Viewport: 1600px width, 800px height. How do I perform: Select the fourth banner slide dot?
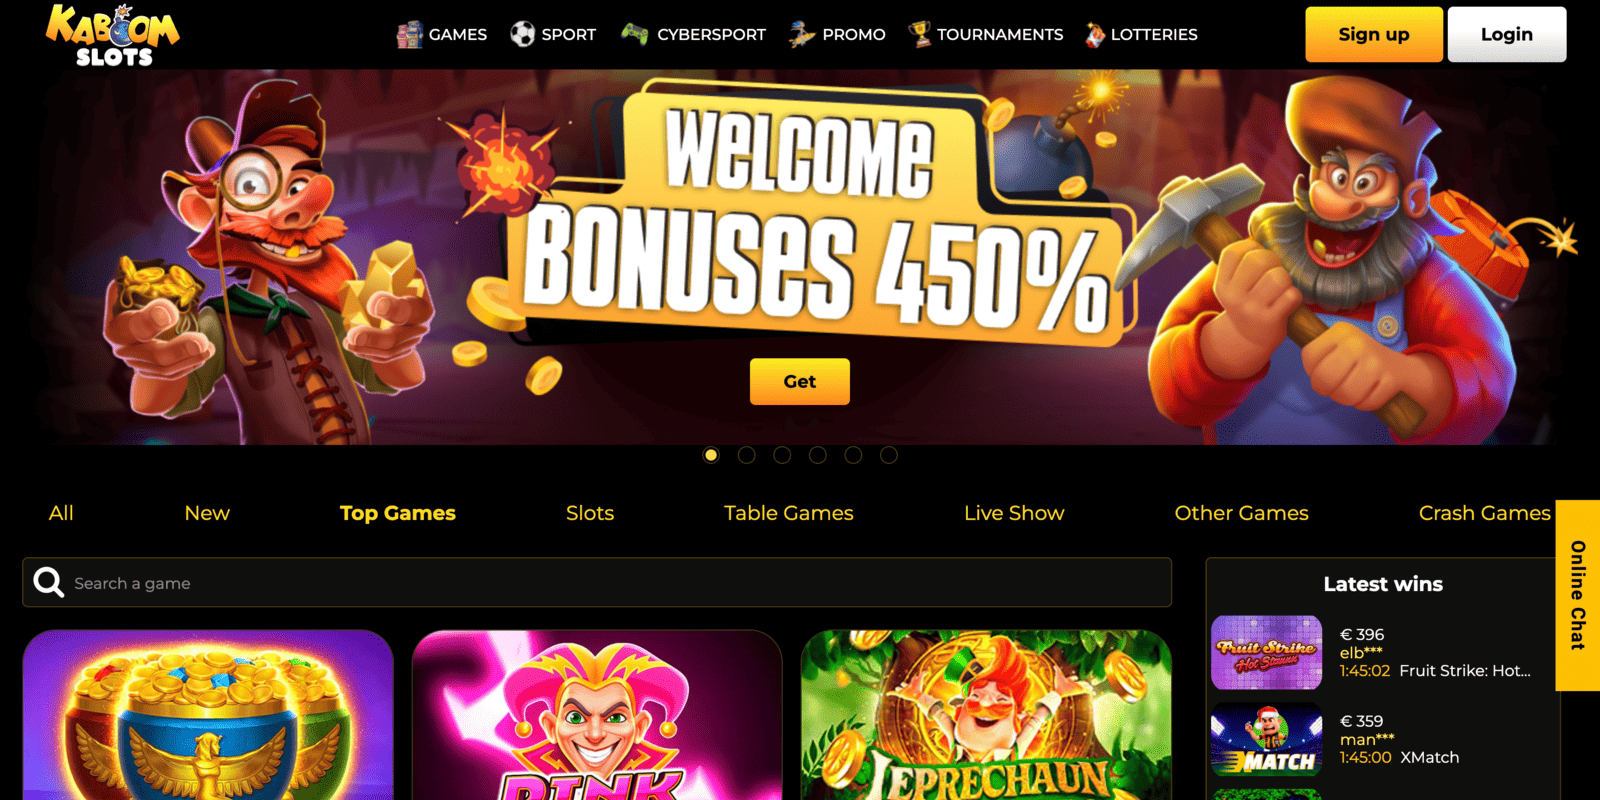tap(817, 455)
